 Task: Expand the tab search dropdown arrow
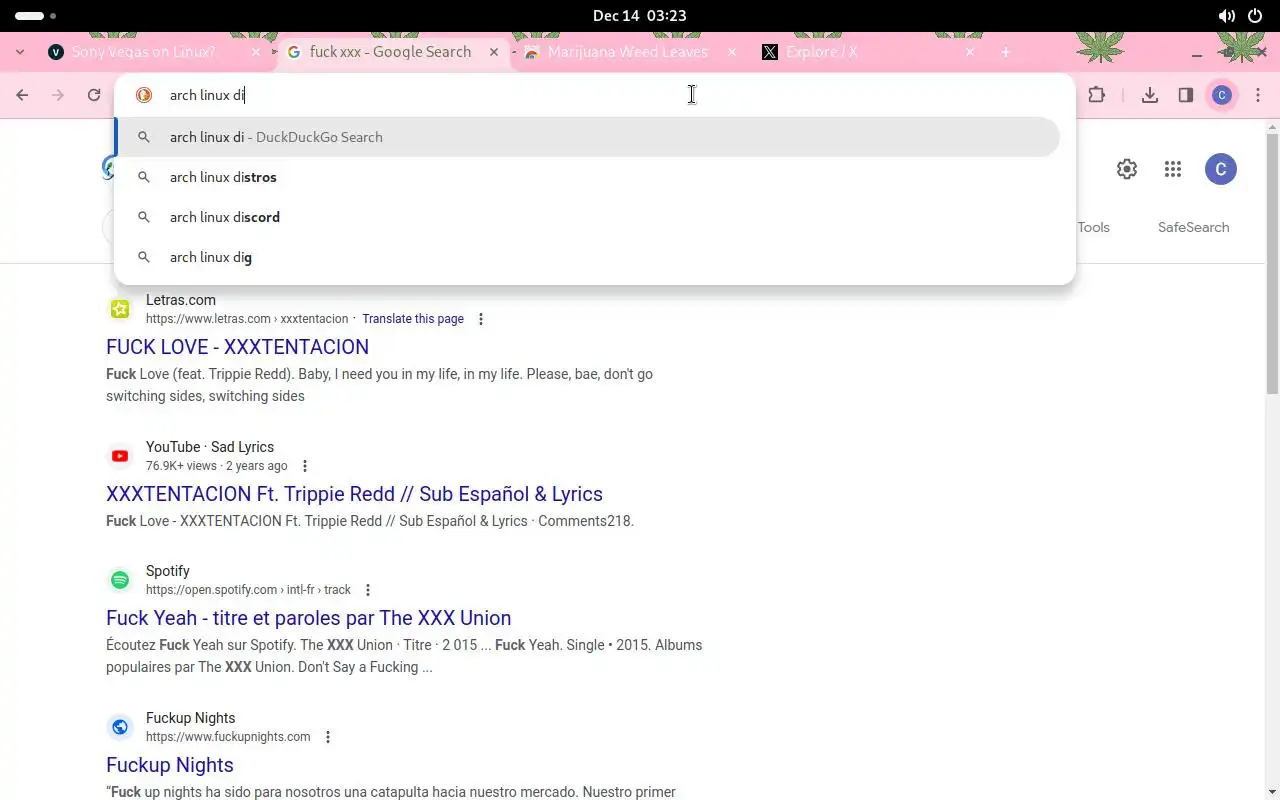click(x=20, y=52)
